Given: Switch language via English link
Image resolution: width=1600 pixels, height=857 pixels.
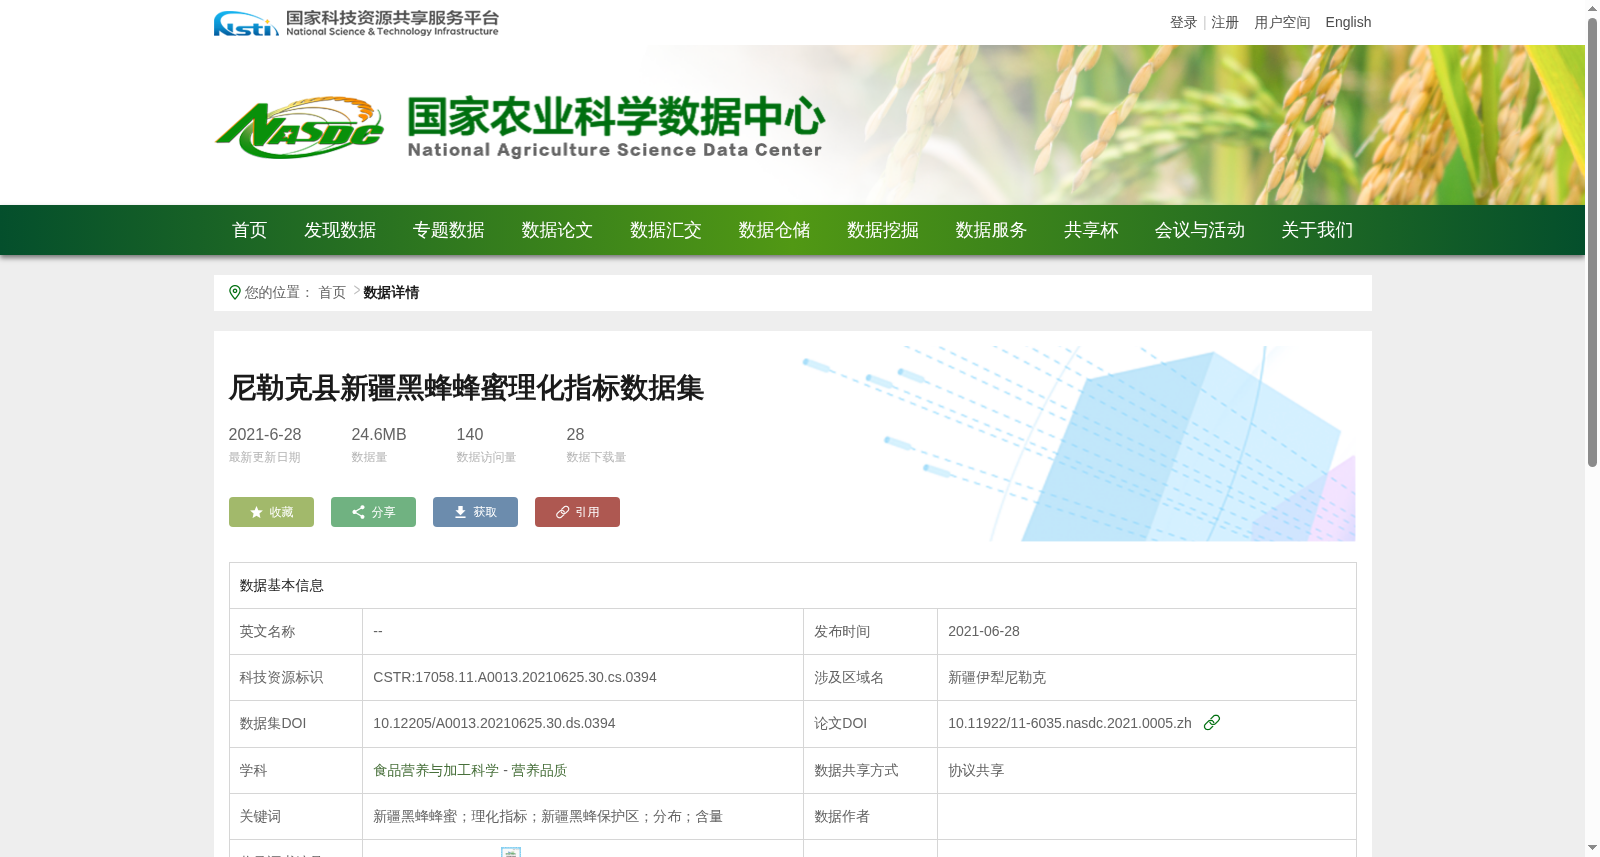Looking at the screenshot, I should [1348, 22].
